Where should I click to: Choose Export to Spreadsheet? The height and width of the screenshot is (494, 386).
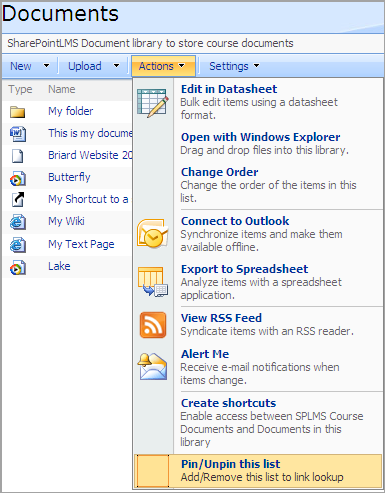pos(244,269)
